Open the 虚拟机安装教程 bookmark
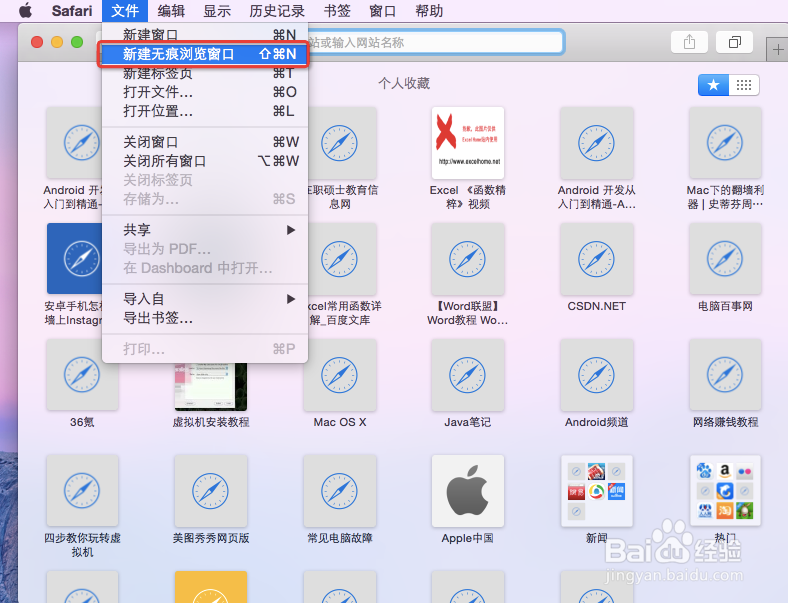788x603 pixels. click(211, 387)
